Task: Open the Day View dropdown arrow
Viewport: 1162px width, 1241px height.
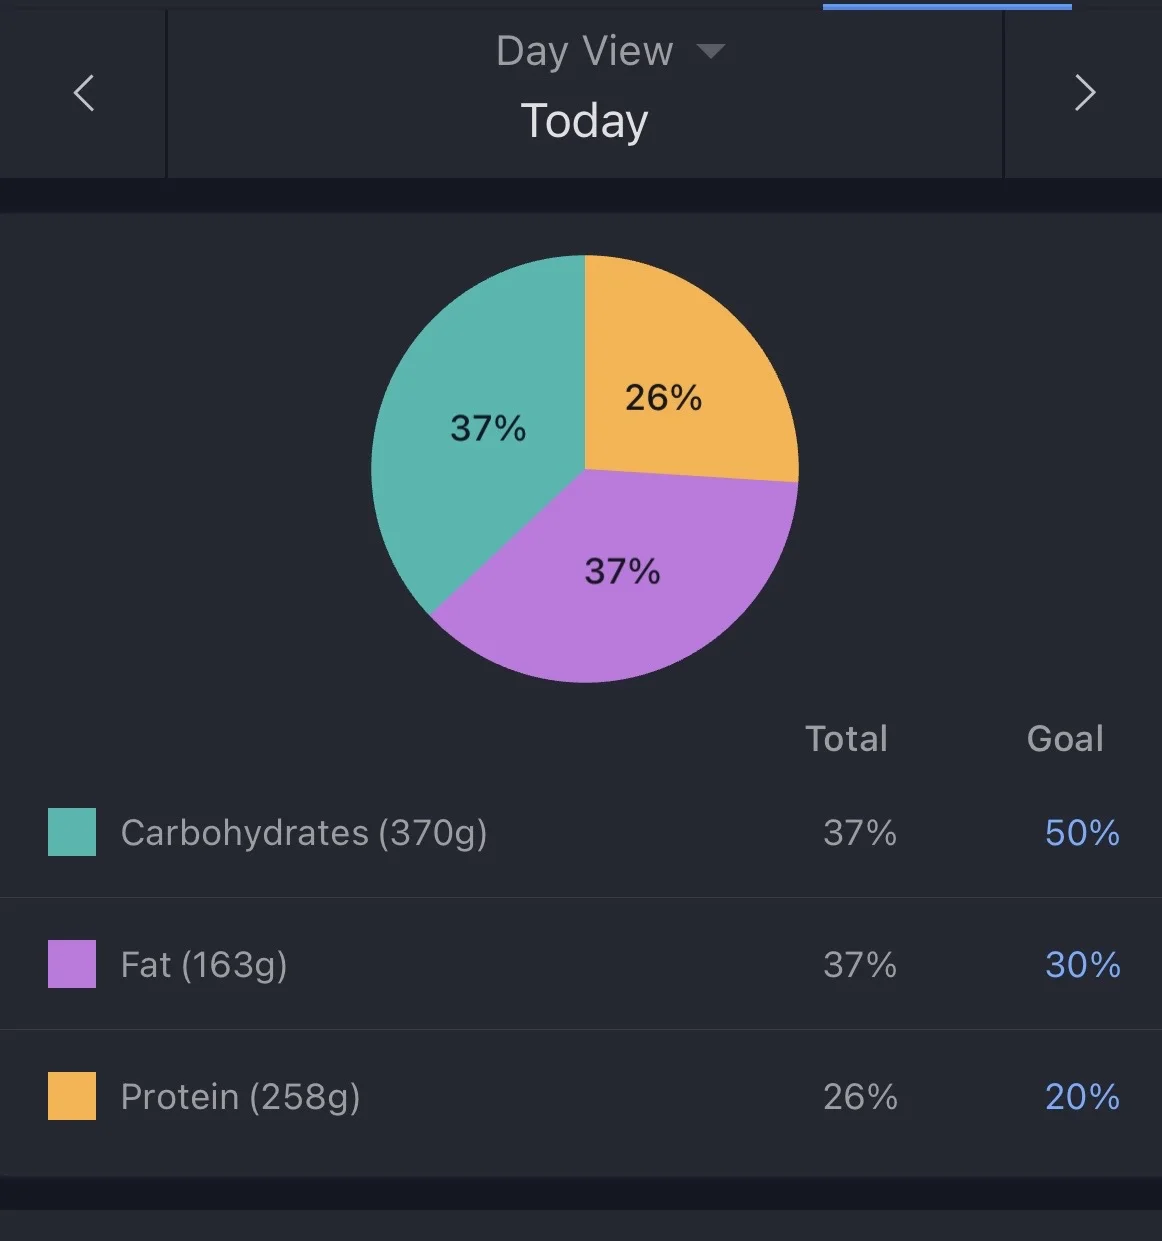Action: (x=710, y=51)
